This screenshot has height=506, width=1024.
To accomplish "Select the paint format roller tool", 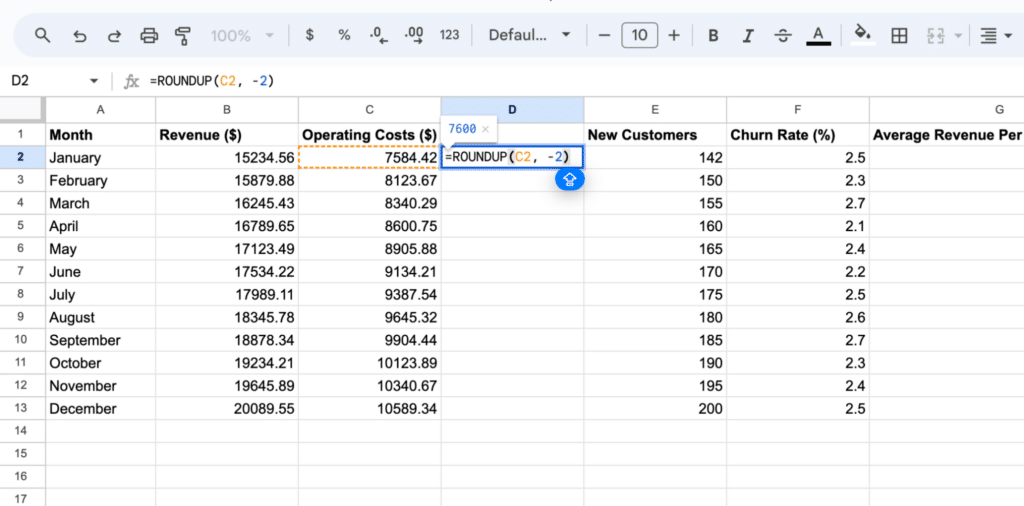I will tap(183, 35).
